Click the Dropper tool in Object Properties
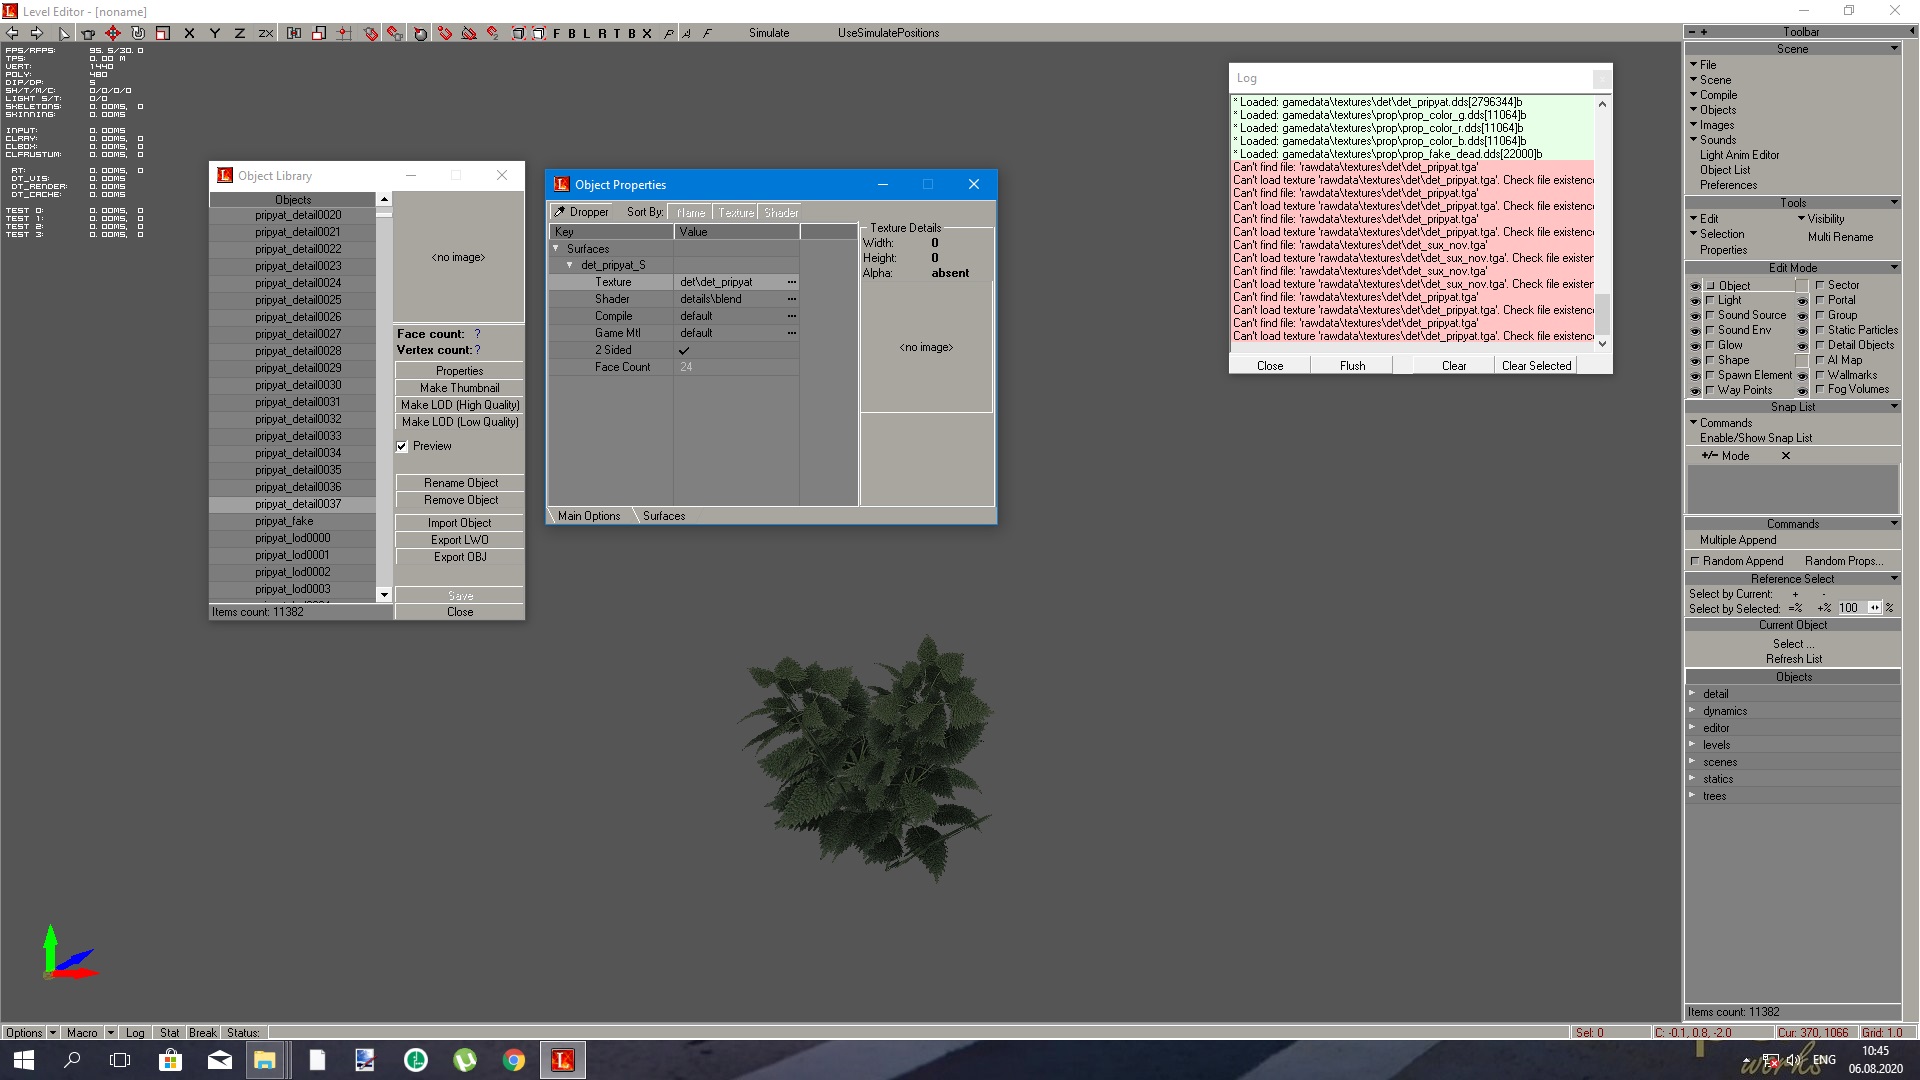1920x1080 pixels. pyautogui.click(x=580, y=212)
